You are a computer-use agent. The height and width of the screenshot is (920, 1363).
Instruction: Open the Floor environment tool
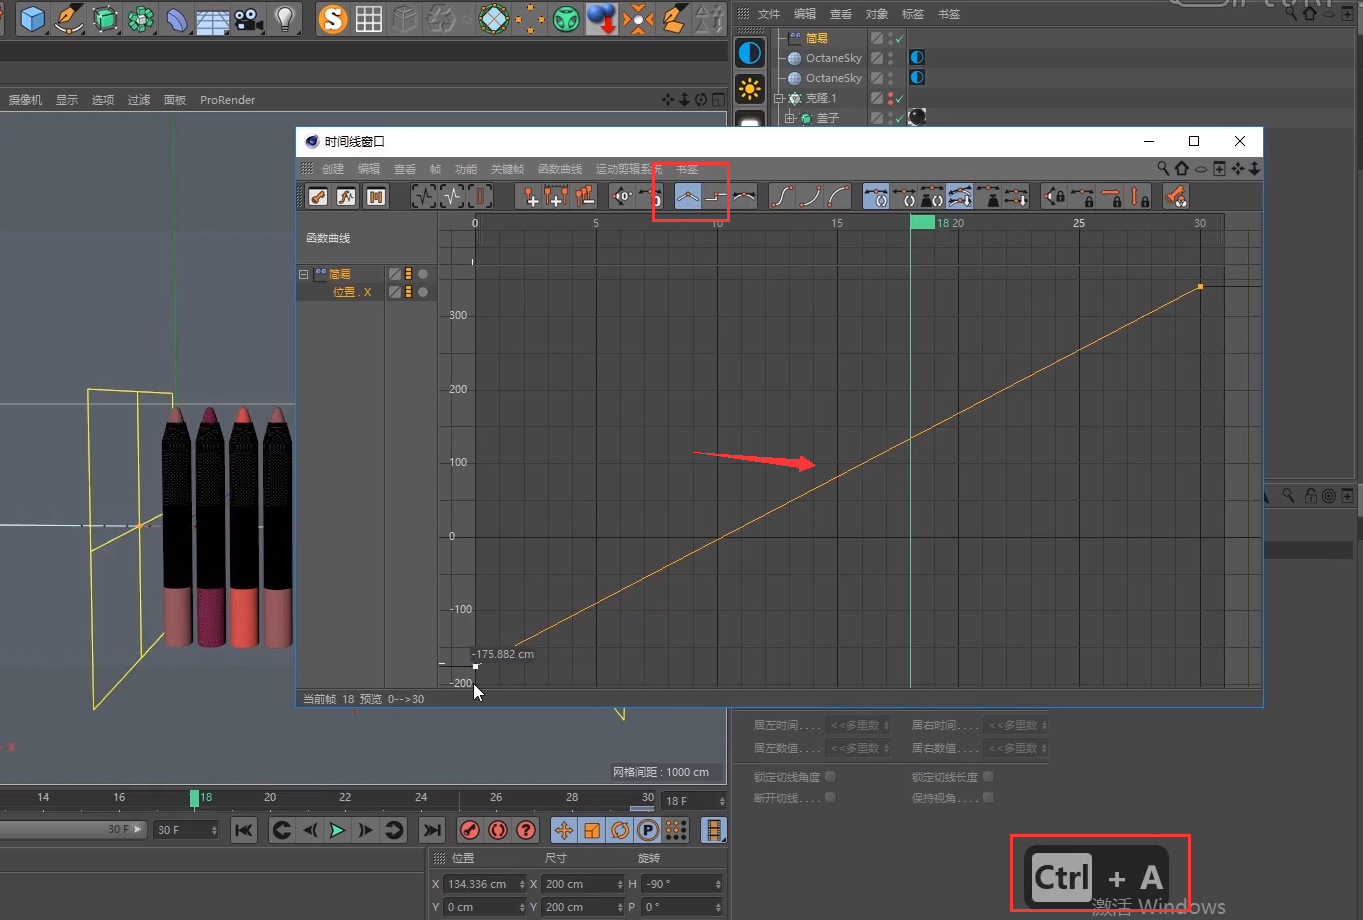[x=213, y=18]
